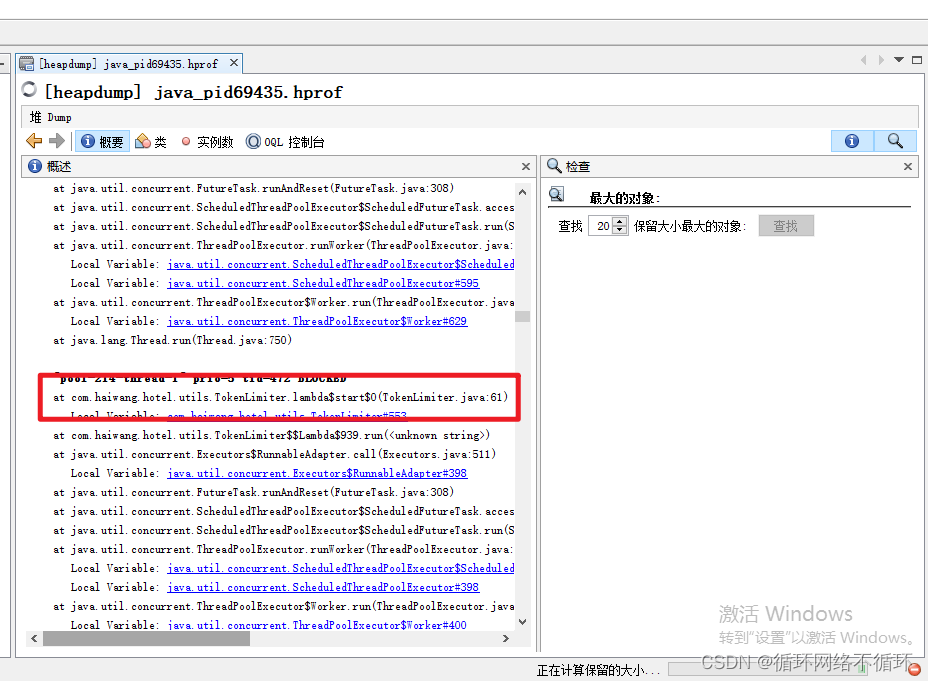928x681 pixels.
Task: Click the search magnifier in the top-right toolbar
Action: pyautogui.click(x=895, y=141)
